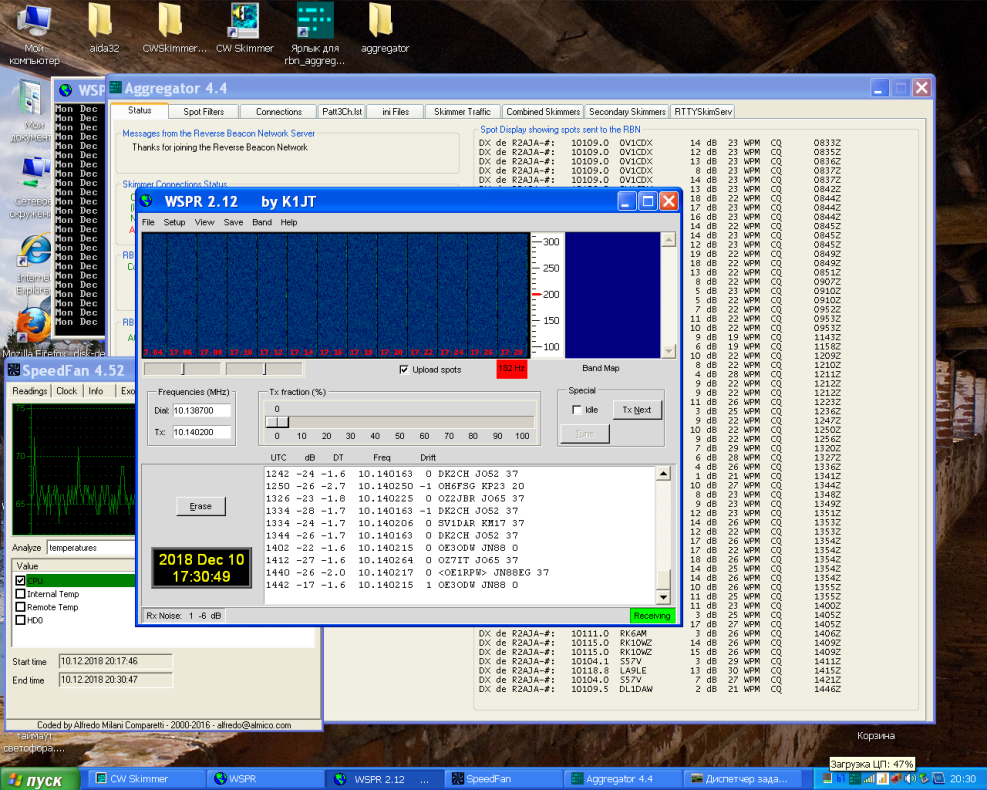Click the Start button on the taskbar

point(40,779)
